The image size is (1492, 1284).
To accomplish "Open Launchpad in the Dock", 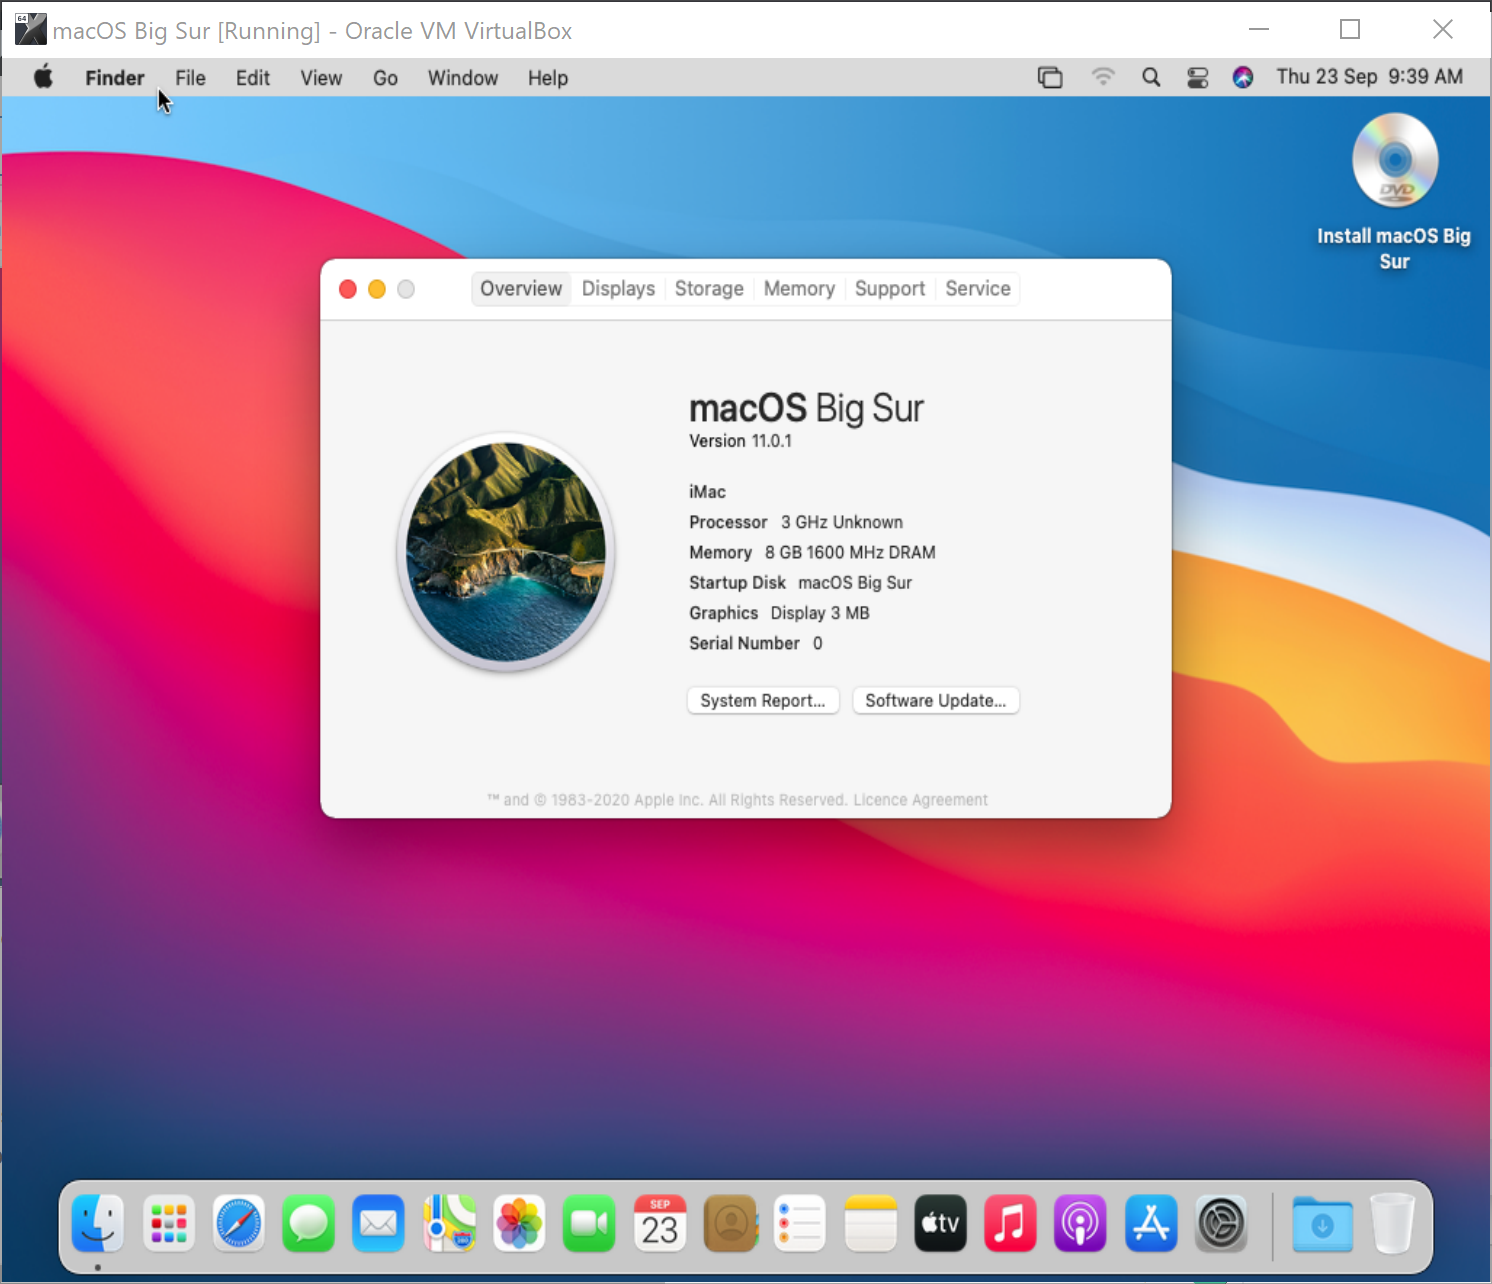I will 169,1222.
